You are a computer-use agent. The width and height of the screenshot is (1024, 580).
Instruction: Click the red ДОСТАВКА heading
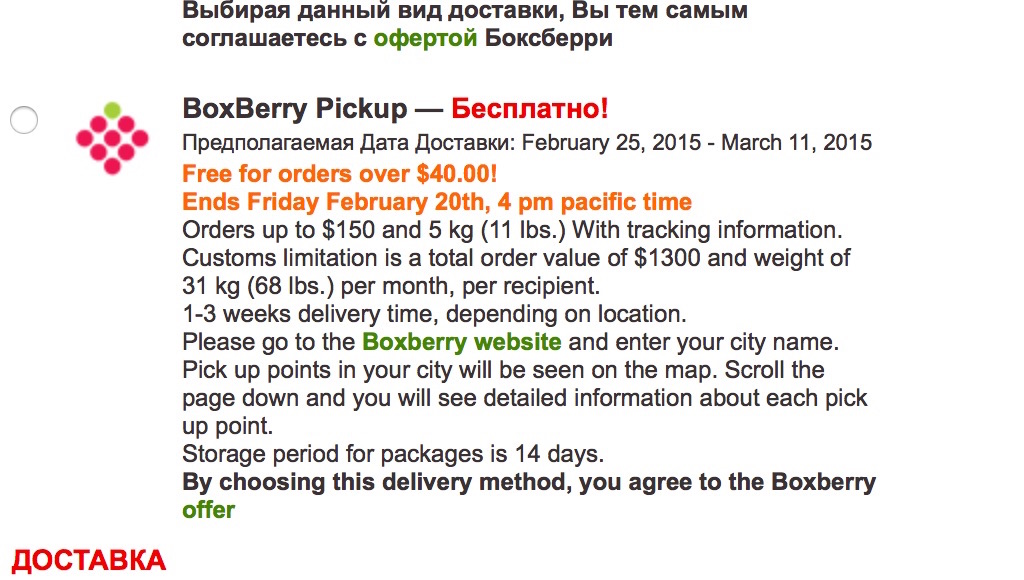click(89, 561)
